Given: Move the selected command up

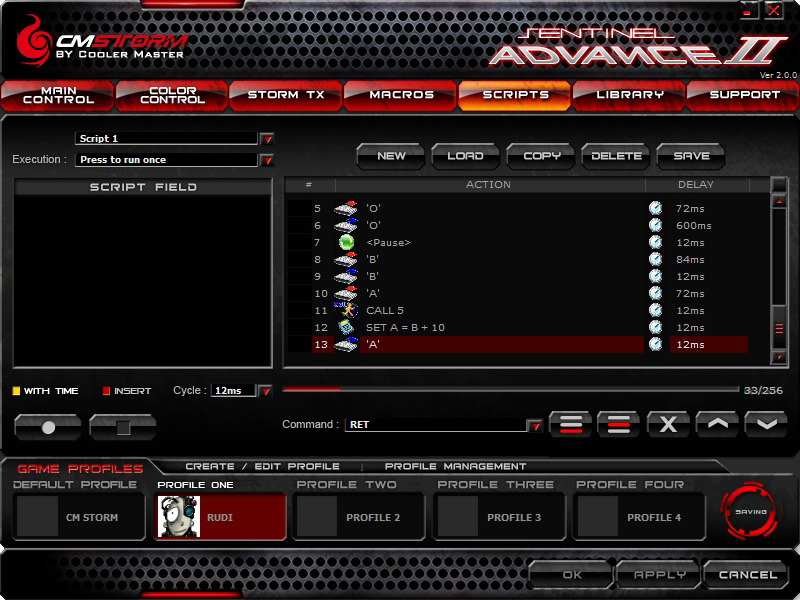Looking at the screenshot, I should pyautogui.click(x=717, y=424).
